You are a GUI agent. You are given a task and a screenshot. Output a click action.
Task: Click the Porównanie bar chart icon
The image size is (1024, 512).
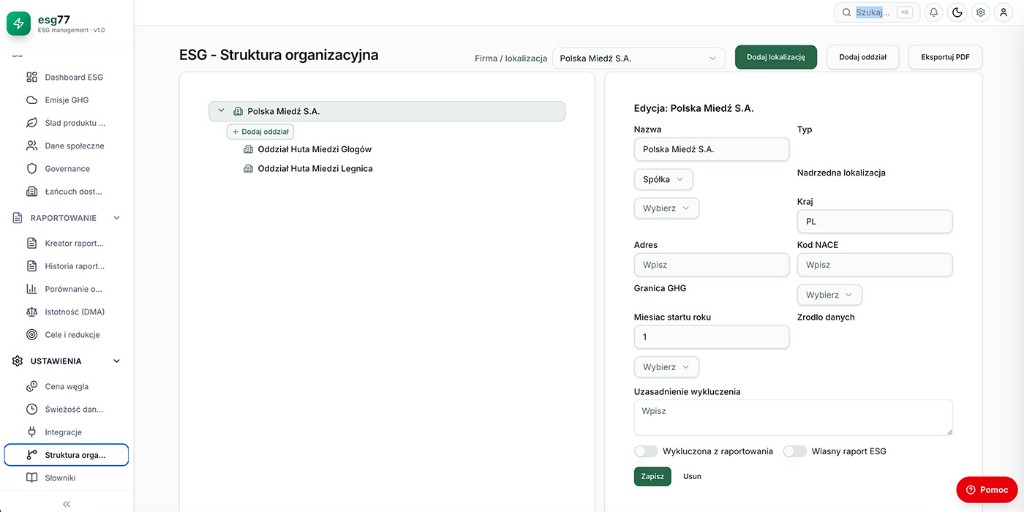[31, 289]
